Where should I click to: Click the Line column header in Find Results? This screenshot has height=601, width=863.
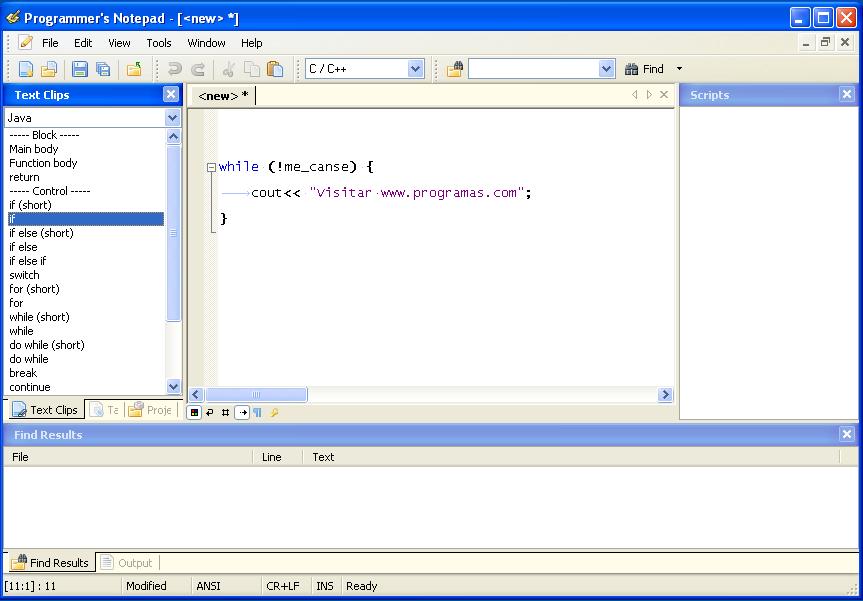[x=277, y=457]
